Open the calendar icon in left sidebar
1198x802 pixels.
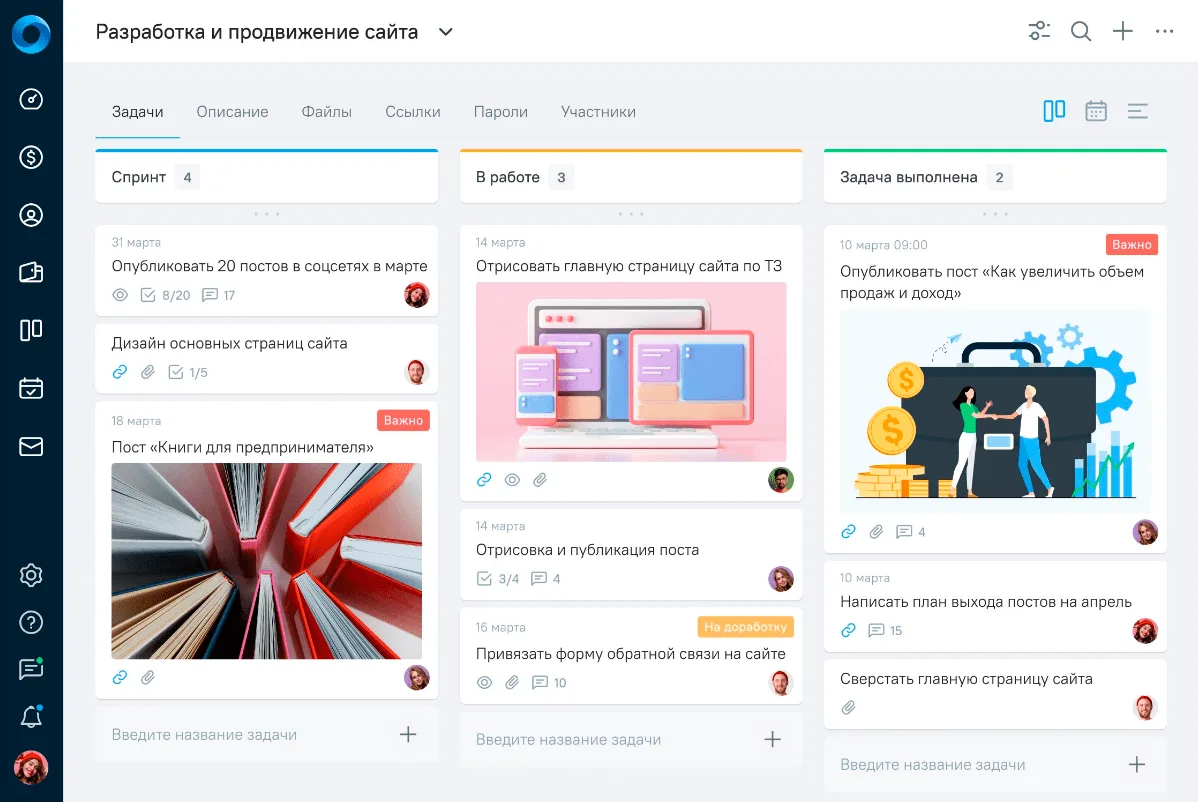[31, 388]
